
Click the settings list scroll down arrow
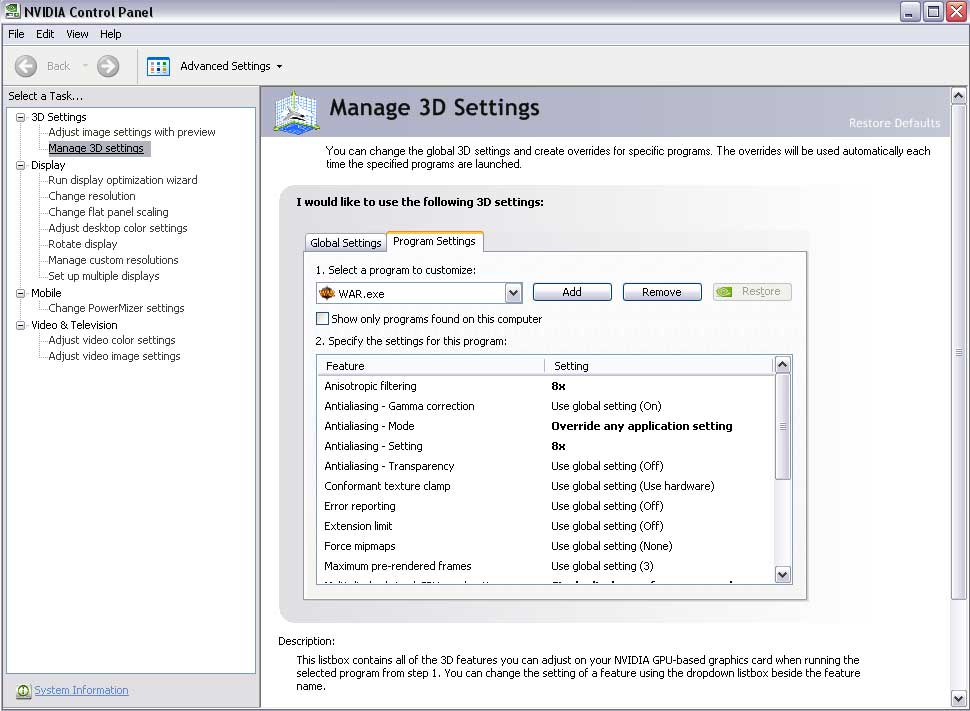(x=783, y=574)
